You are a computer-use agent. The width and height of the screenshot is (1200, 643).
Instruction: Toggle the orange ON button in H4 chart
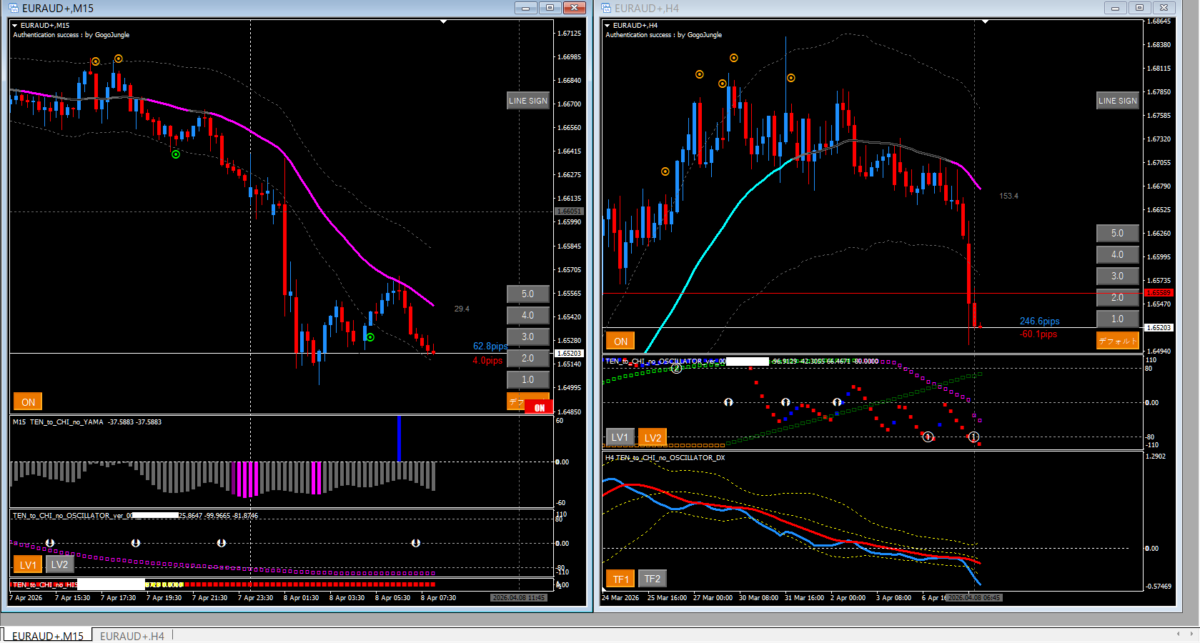pos(620,340)
